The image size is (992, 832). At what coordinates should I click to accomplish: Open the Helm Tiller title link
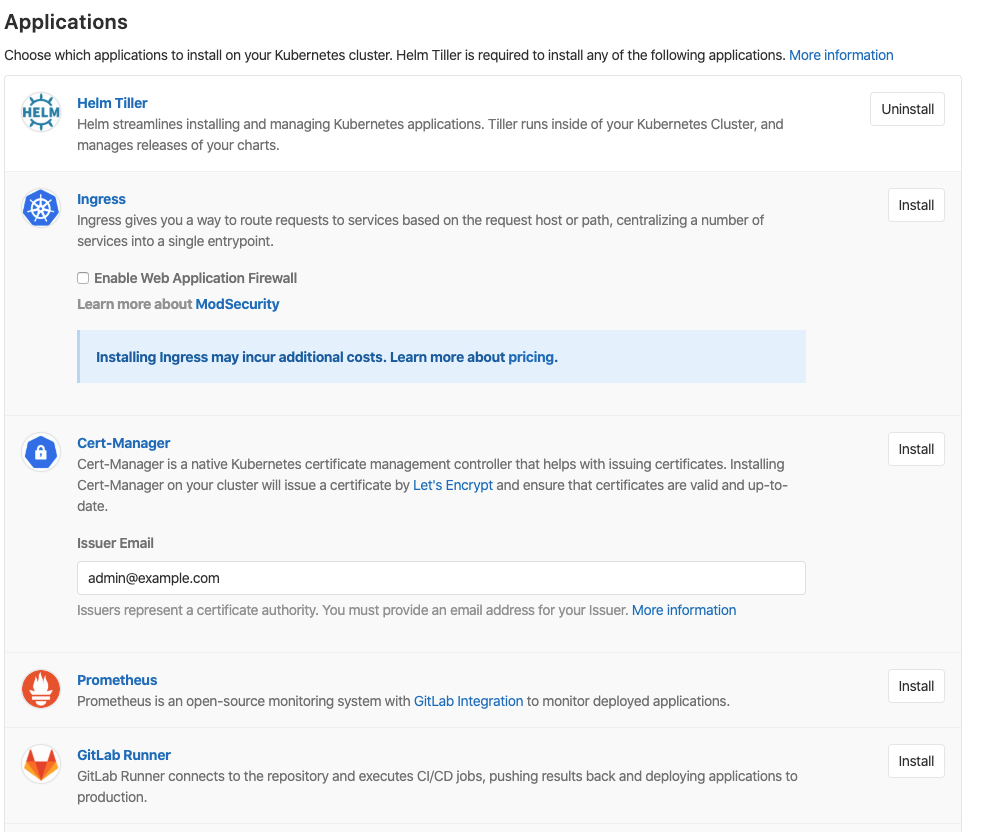click(x=112, y=103)
